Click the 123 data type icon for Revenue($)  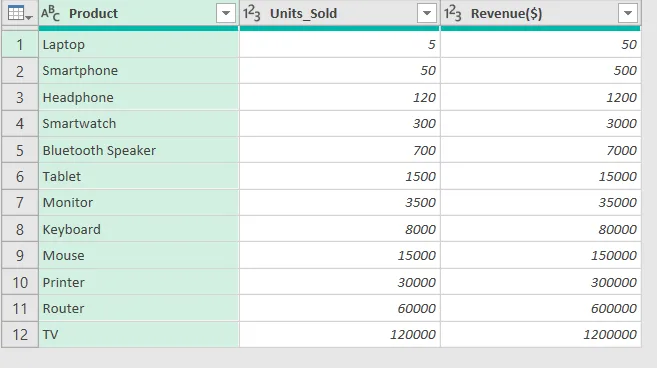pos(453,13)
